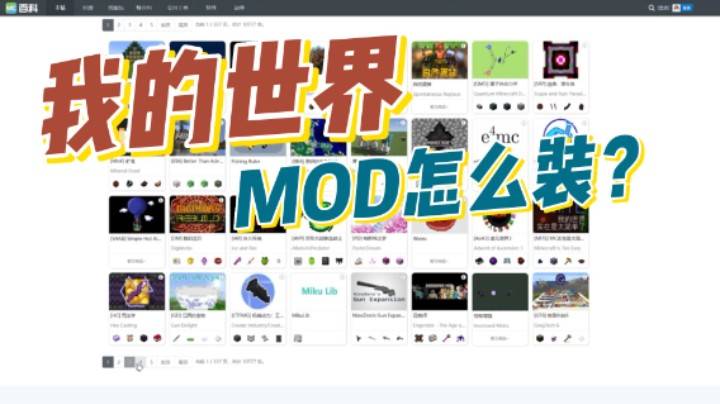Open the Improved Mobs text link
Screen dimensions: 720x404
point(491,325)
